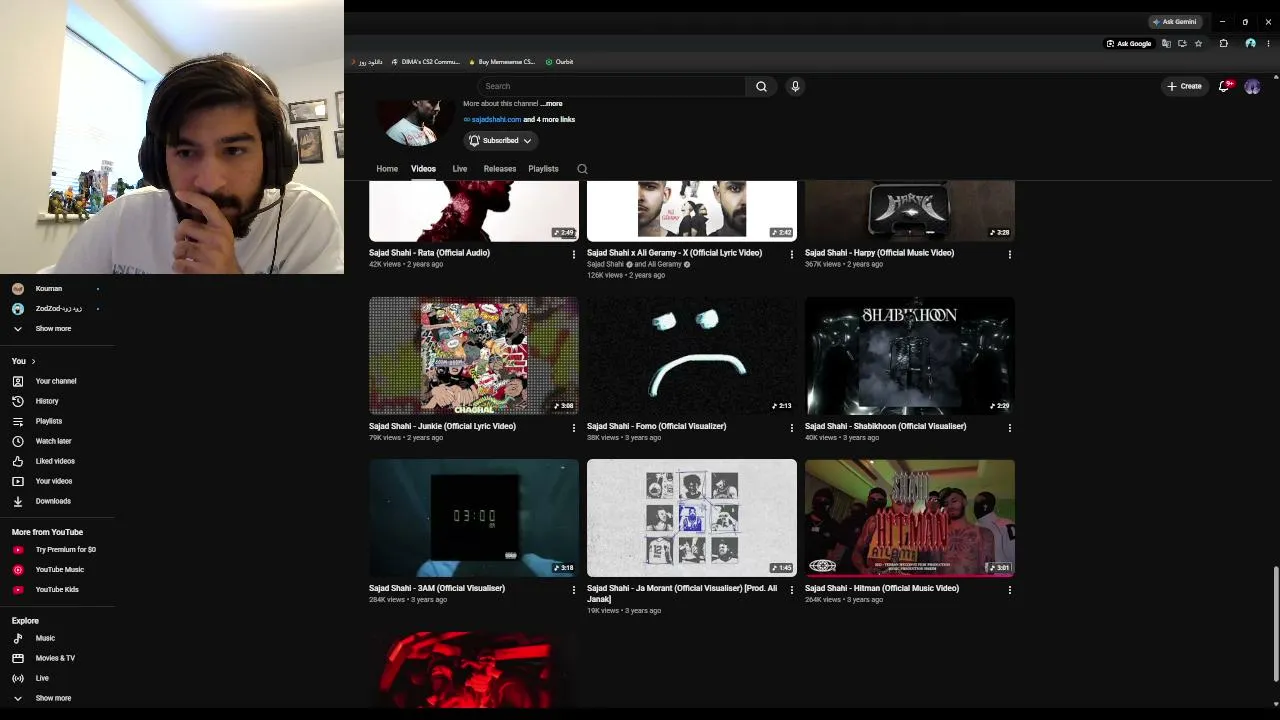1280x720 pixels.
Task: Click the channel search magnifier icon
Action: (x=582, y=169)
